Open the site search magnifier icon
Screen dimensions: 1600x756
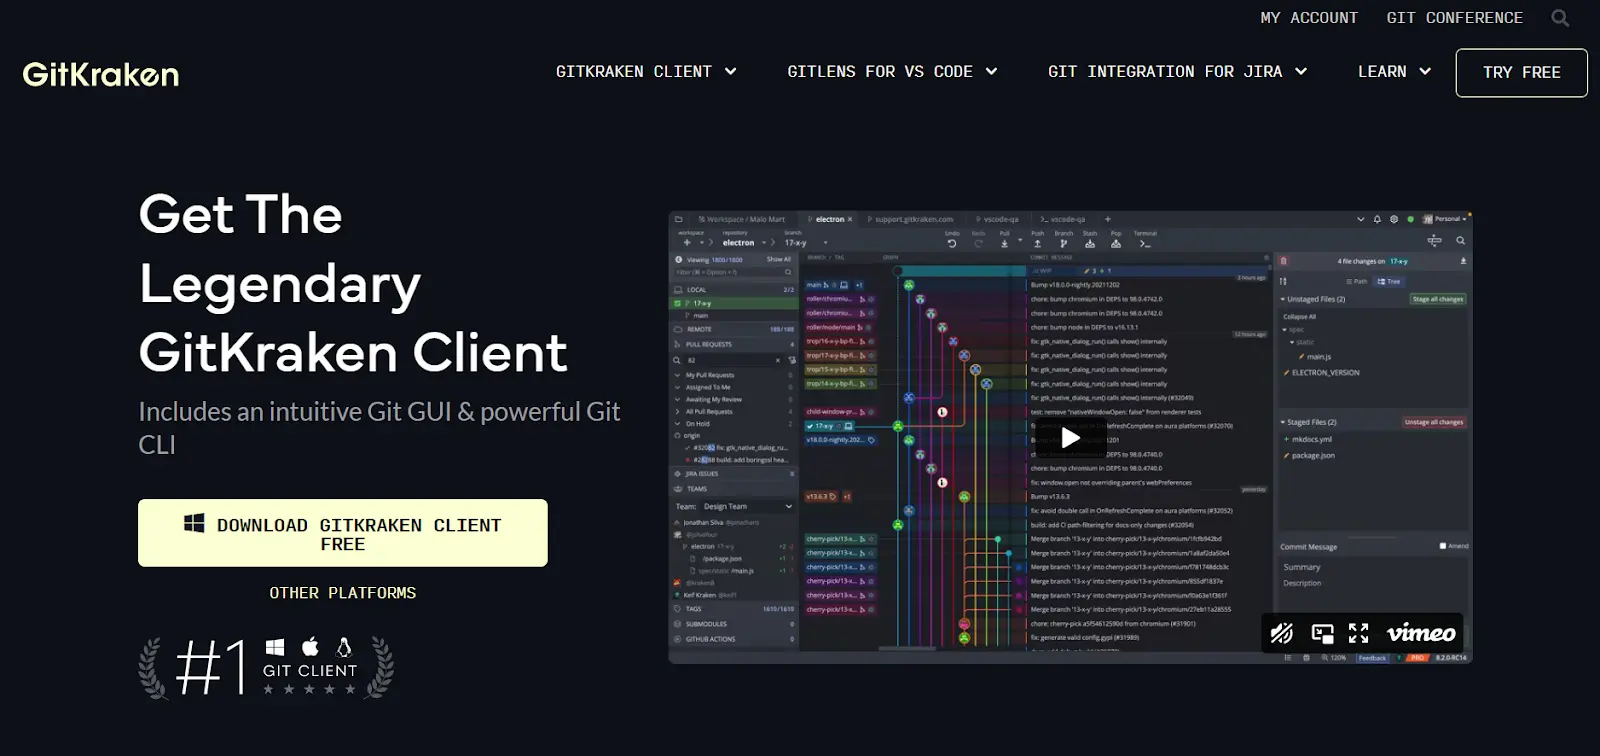(1560, 18)
